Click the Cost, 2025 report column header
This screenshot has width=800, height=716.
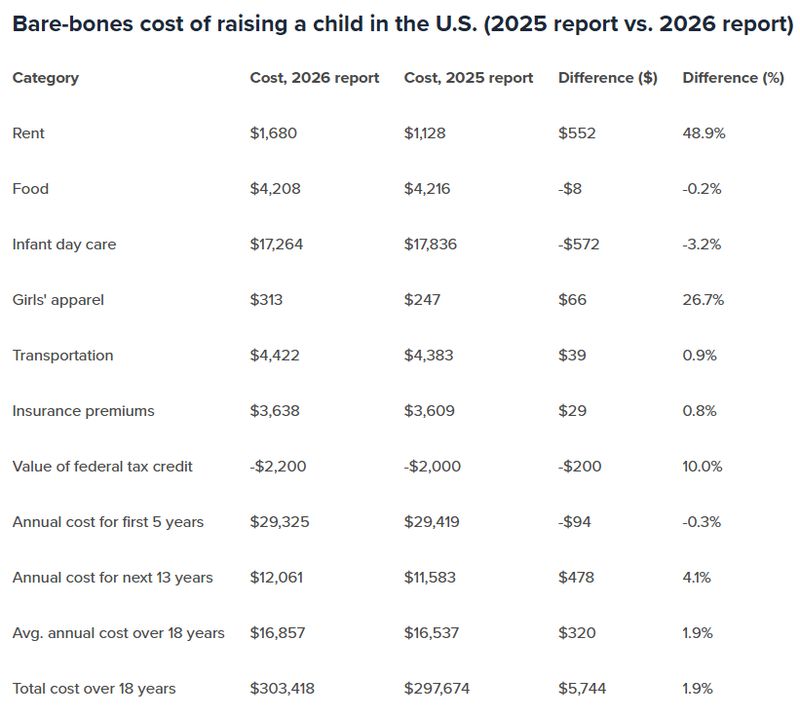click(468, 78)
